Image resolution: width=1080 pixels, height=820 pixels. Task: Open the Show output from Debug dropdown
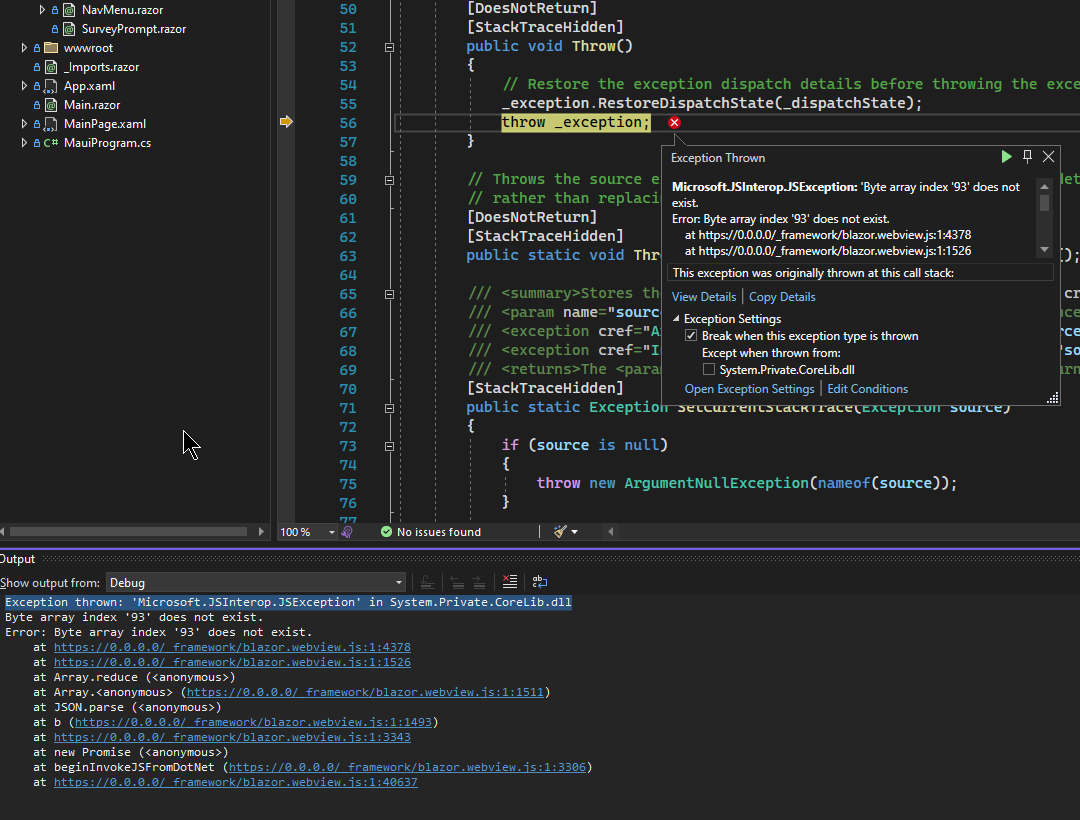256,582
